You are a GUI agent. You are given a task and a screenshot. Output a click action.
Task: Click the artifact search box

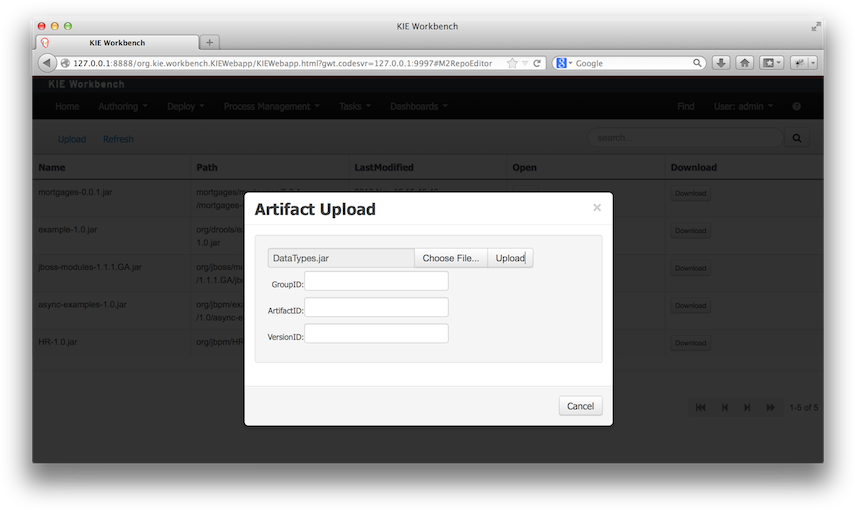tap(685, 138)
